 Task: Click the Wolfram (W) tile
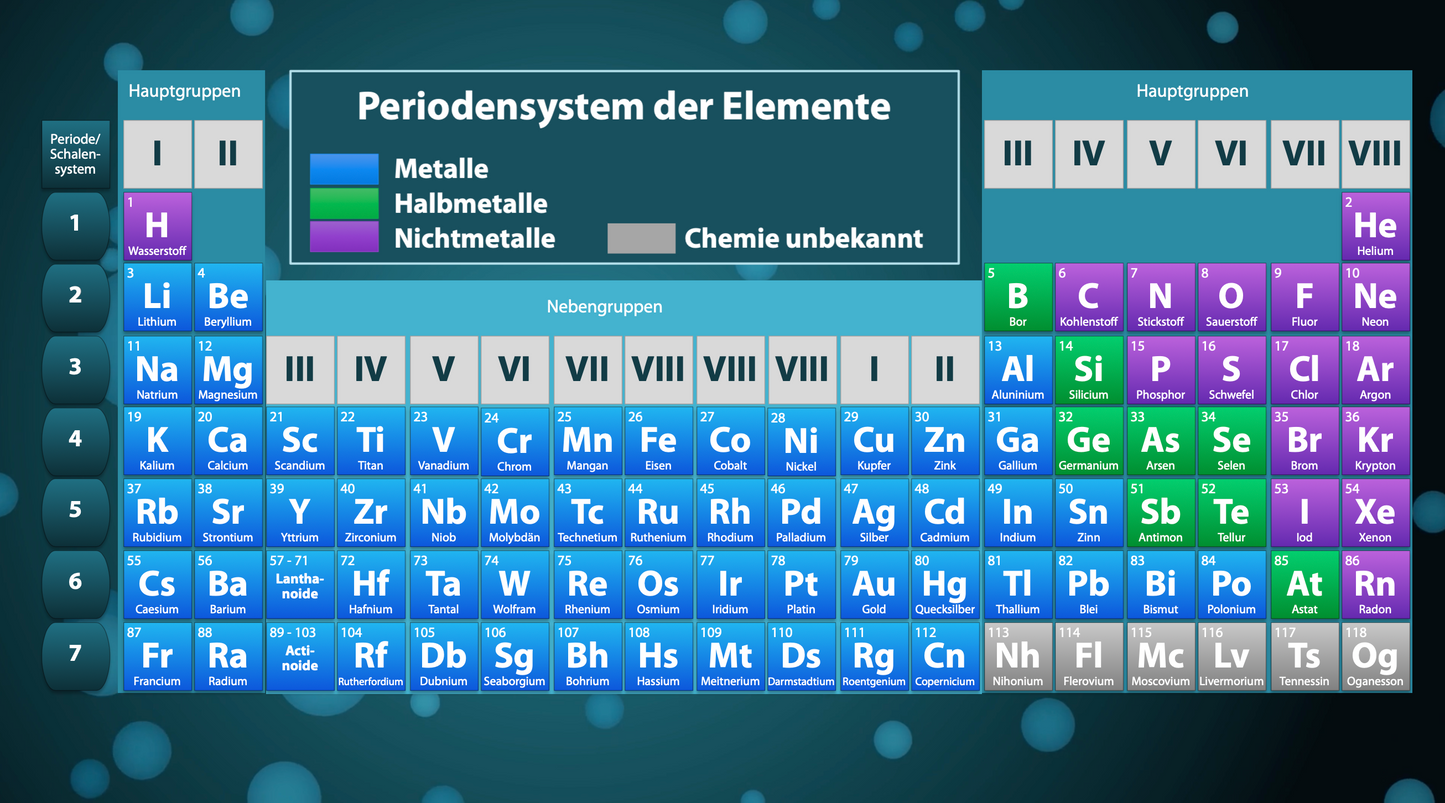tap(515, 585)
